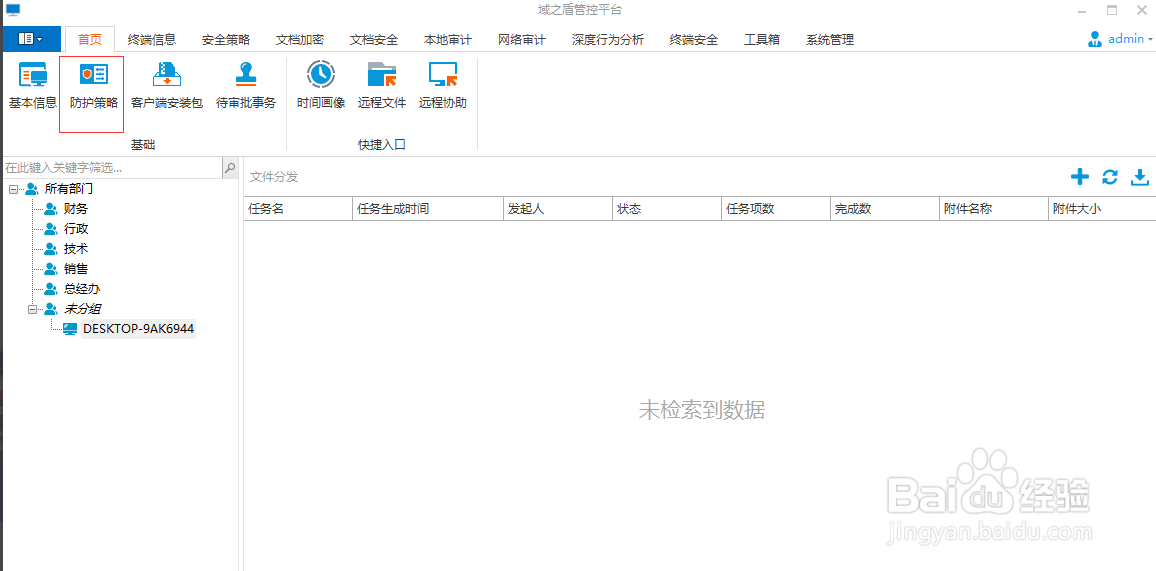The width and height of the screenshot is (1156, 571).
Task: Click the keyword filter input field
Action: [112, 168]
